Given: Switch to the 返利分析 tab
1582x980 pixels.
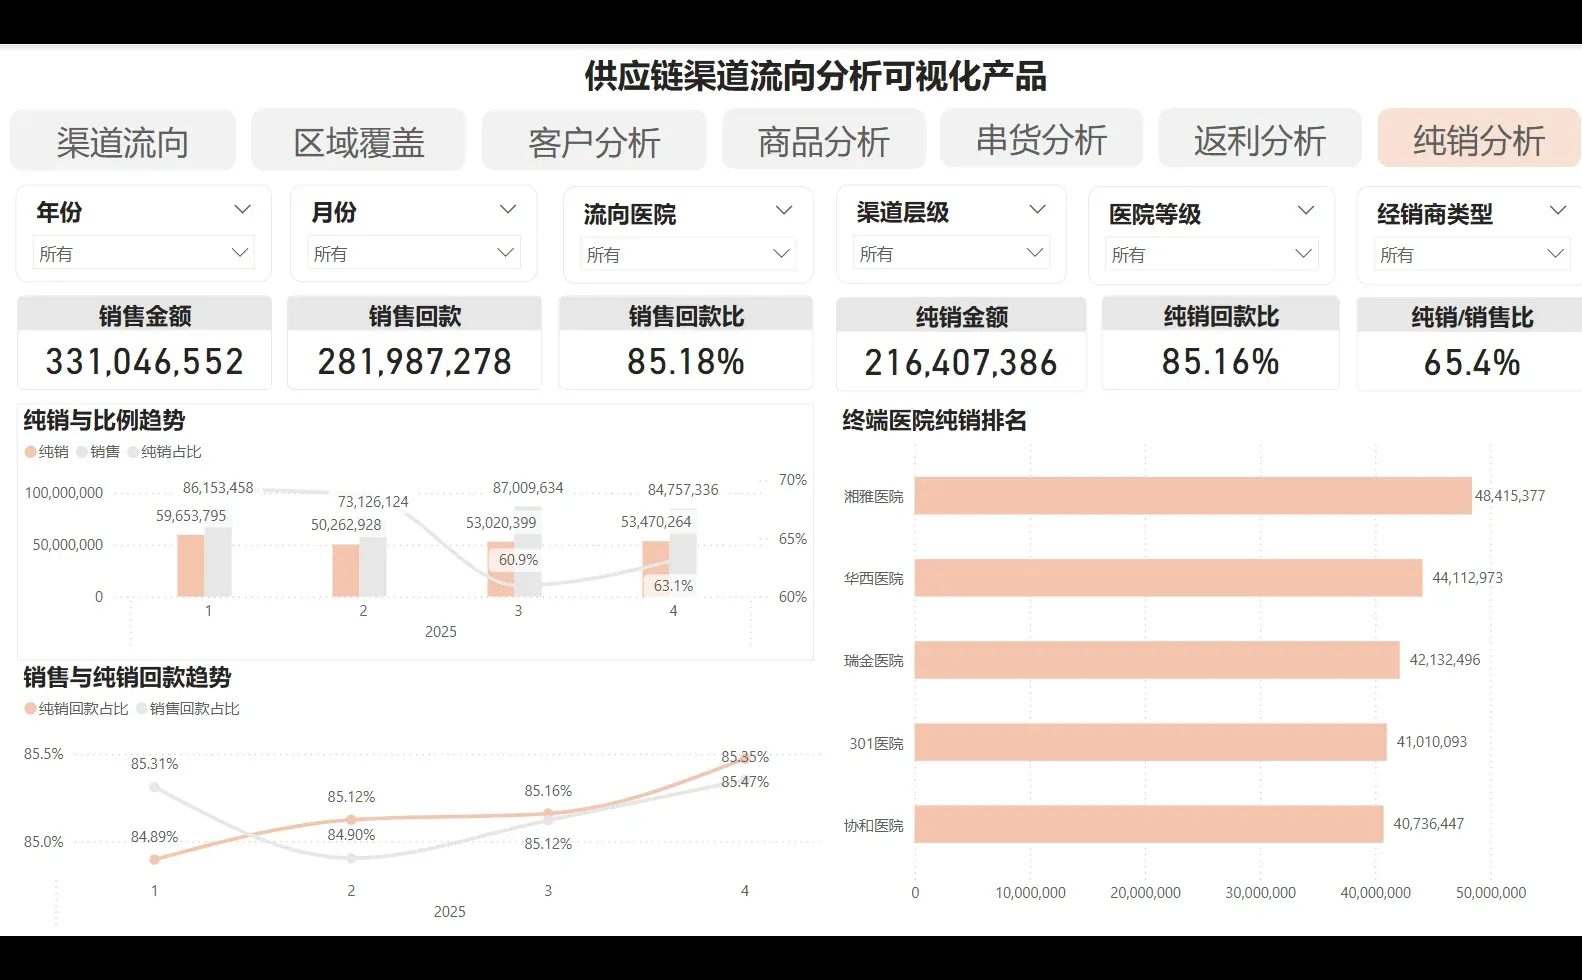Looking at the screenshot, I should [1260, 139].
